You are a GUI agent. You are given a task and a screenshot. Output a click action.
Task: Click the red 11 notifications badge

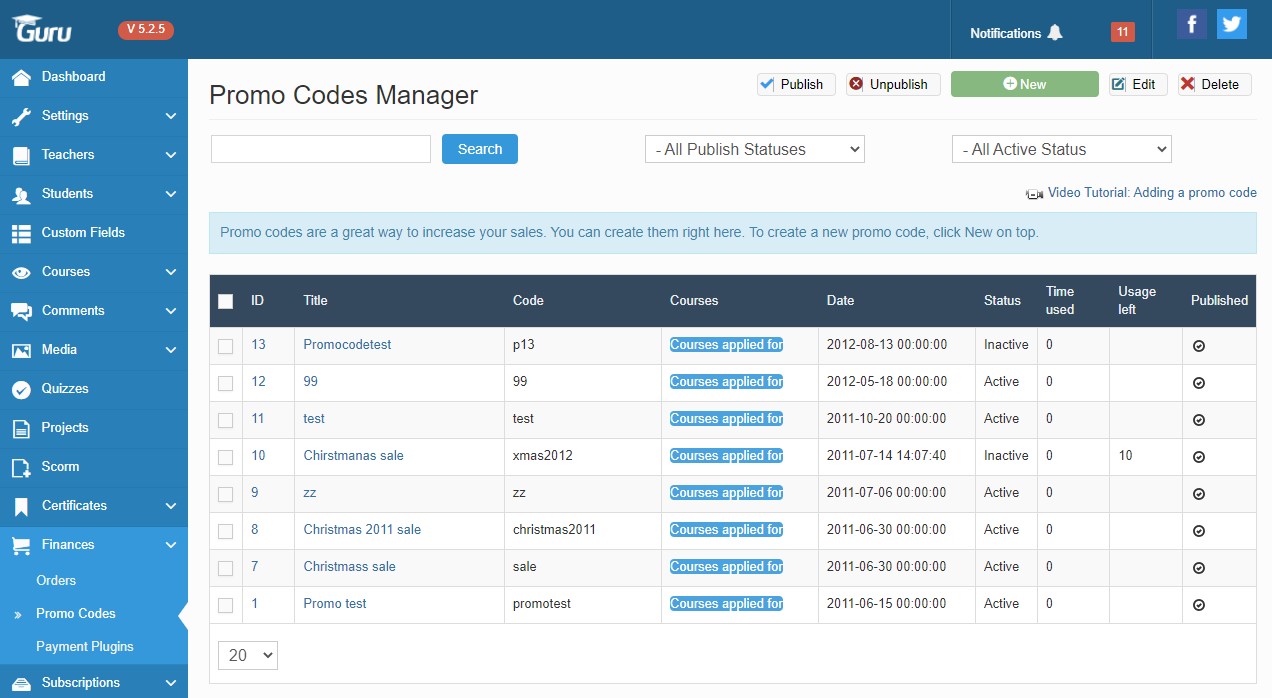tap(1122, 32)
